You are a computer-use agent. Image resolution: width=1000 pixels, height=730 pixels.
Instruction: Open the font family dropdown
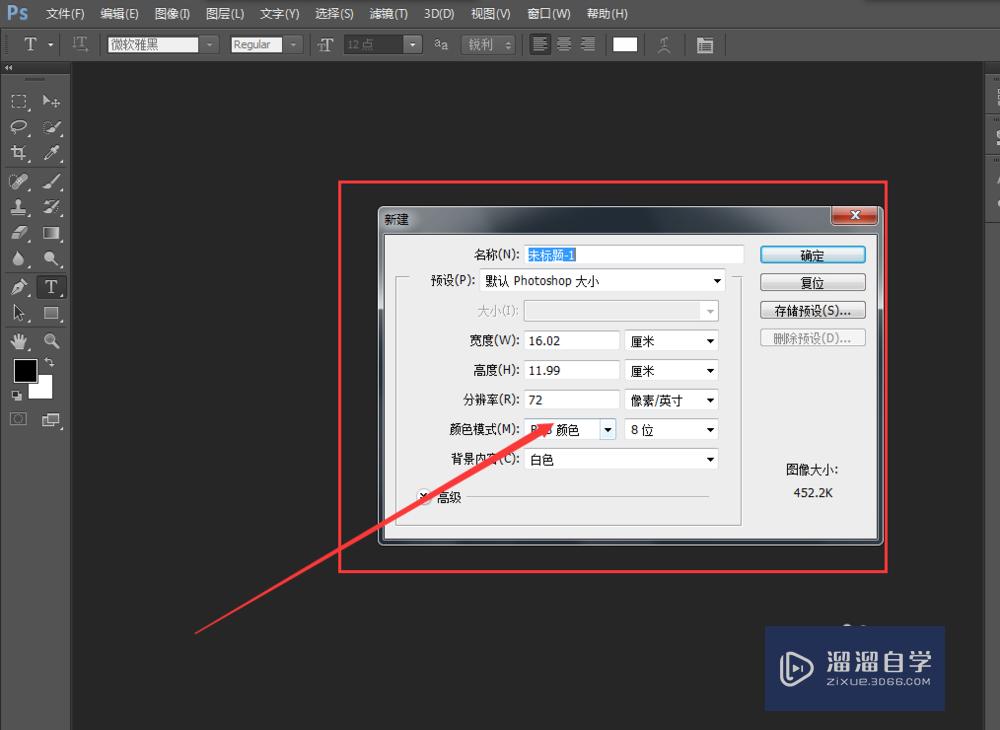coord(209,45)
